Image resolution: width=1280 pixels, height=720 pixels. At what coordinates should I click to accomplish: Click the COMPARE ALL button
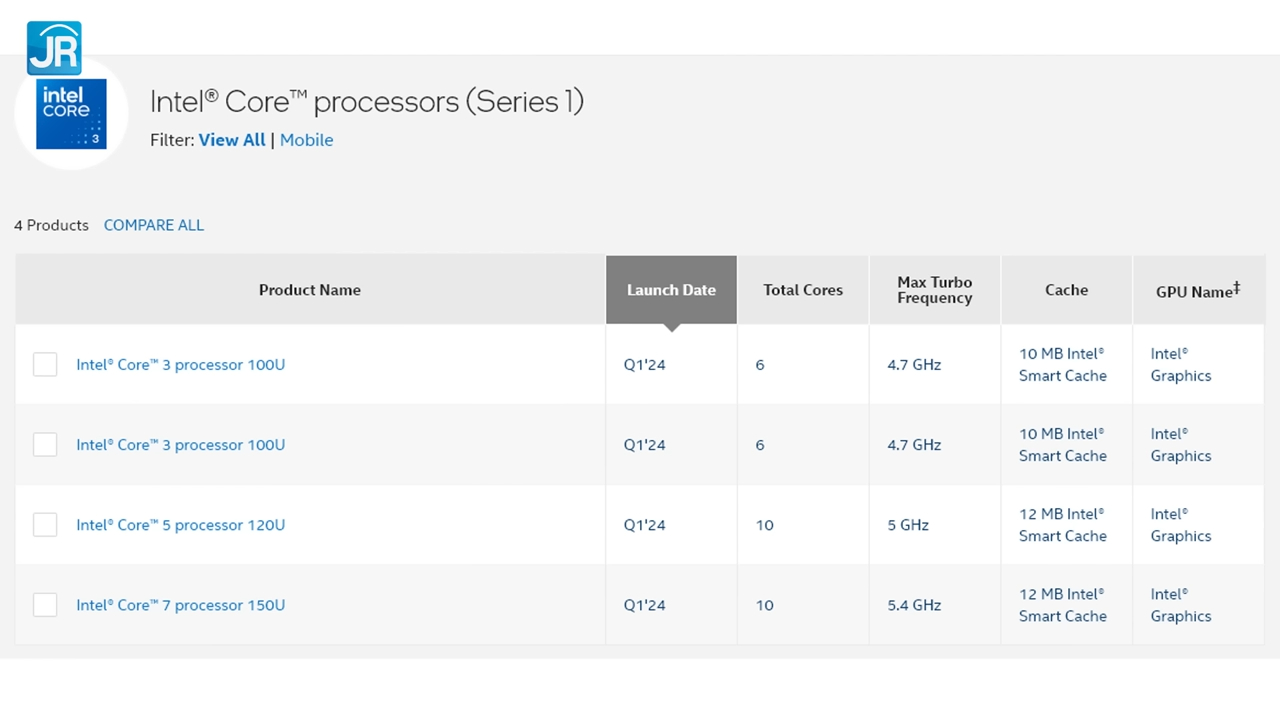(x=153, y=225)
